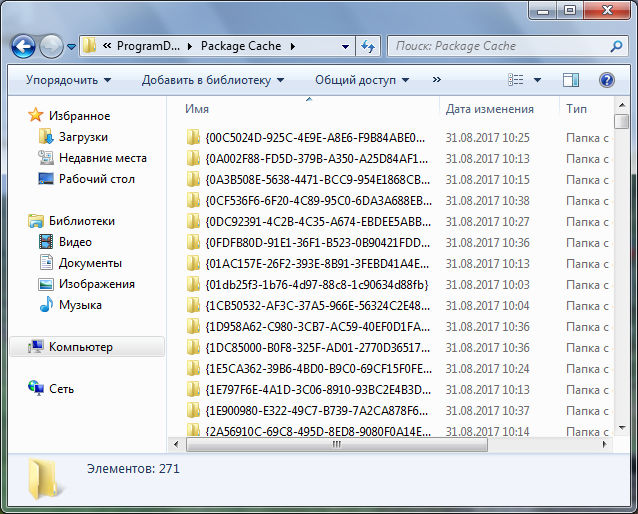Toggle the preview pane icon

(571, 80)
